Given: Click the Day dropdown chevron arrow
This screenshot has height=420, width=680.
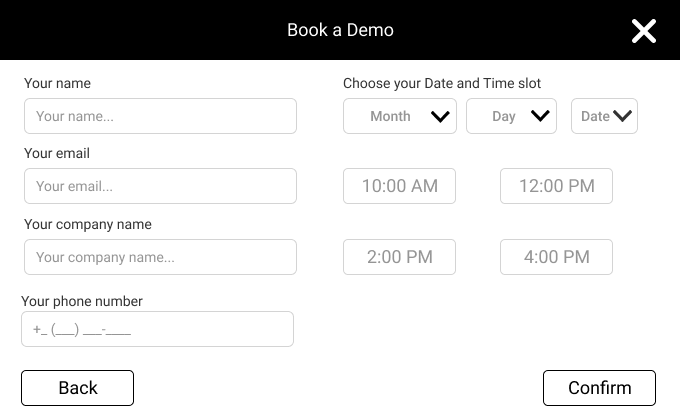Looking at the screenshot, I should click(x=540, y=116).
